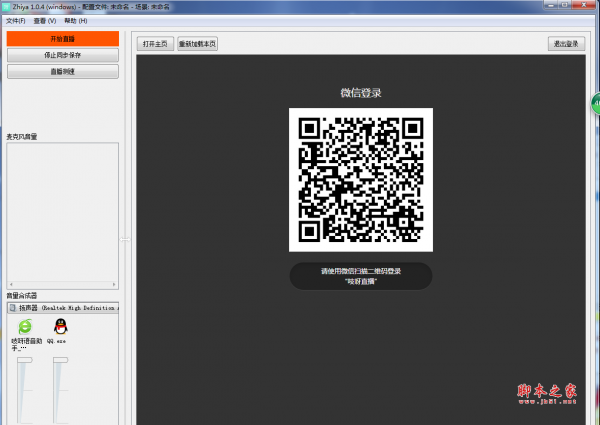The height and width of the screenshot is (425, 600).
Task: Open the 帮助(H) menu
Action: (x=75, y=20)
